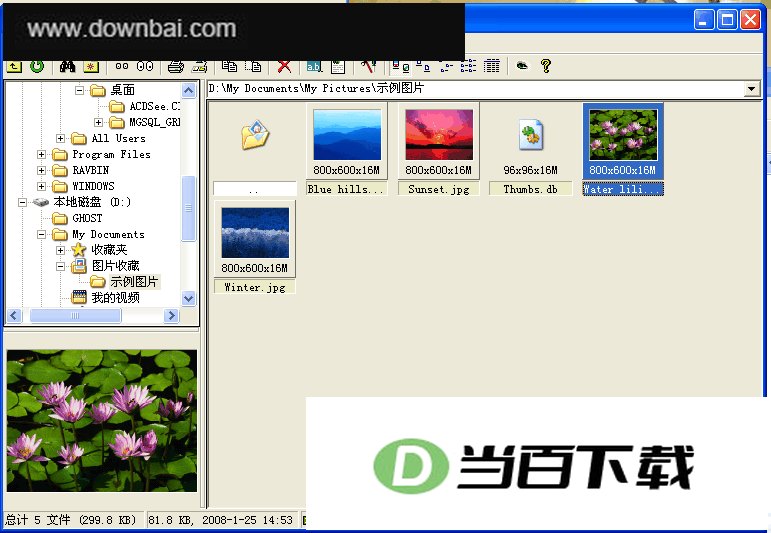Viewport: 771px width, 533px height.
Task: Toggle preview with the eye icon
Action: pos(522,65)
